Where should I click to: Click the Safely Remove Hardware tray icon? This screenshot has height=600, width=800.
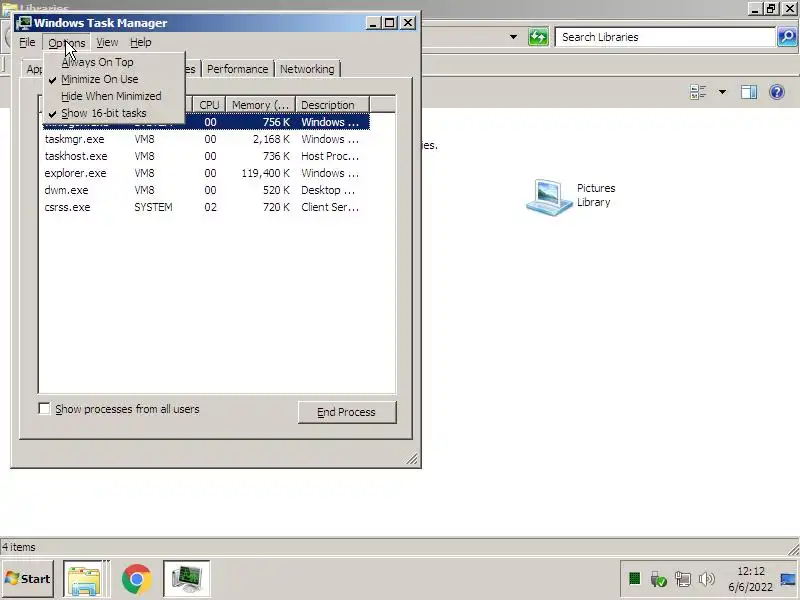(x=658, y=579)
